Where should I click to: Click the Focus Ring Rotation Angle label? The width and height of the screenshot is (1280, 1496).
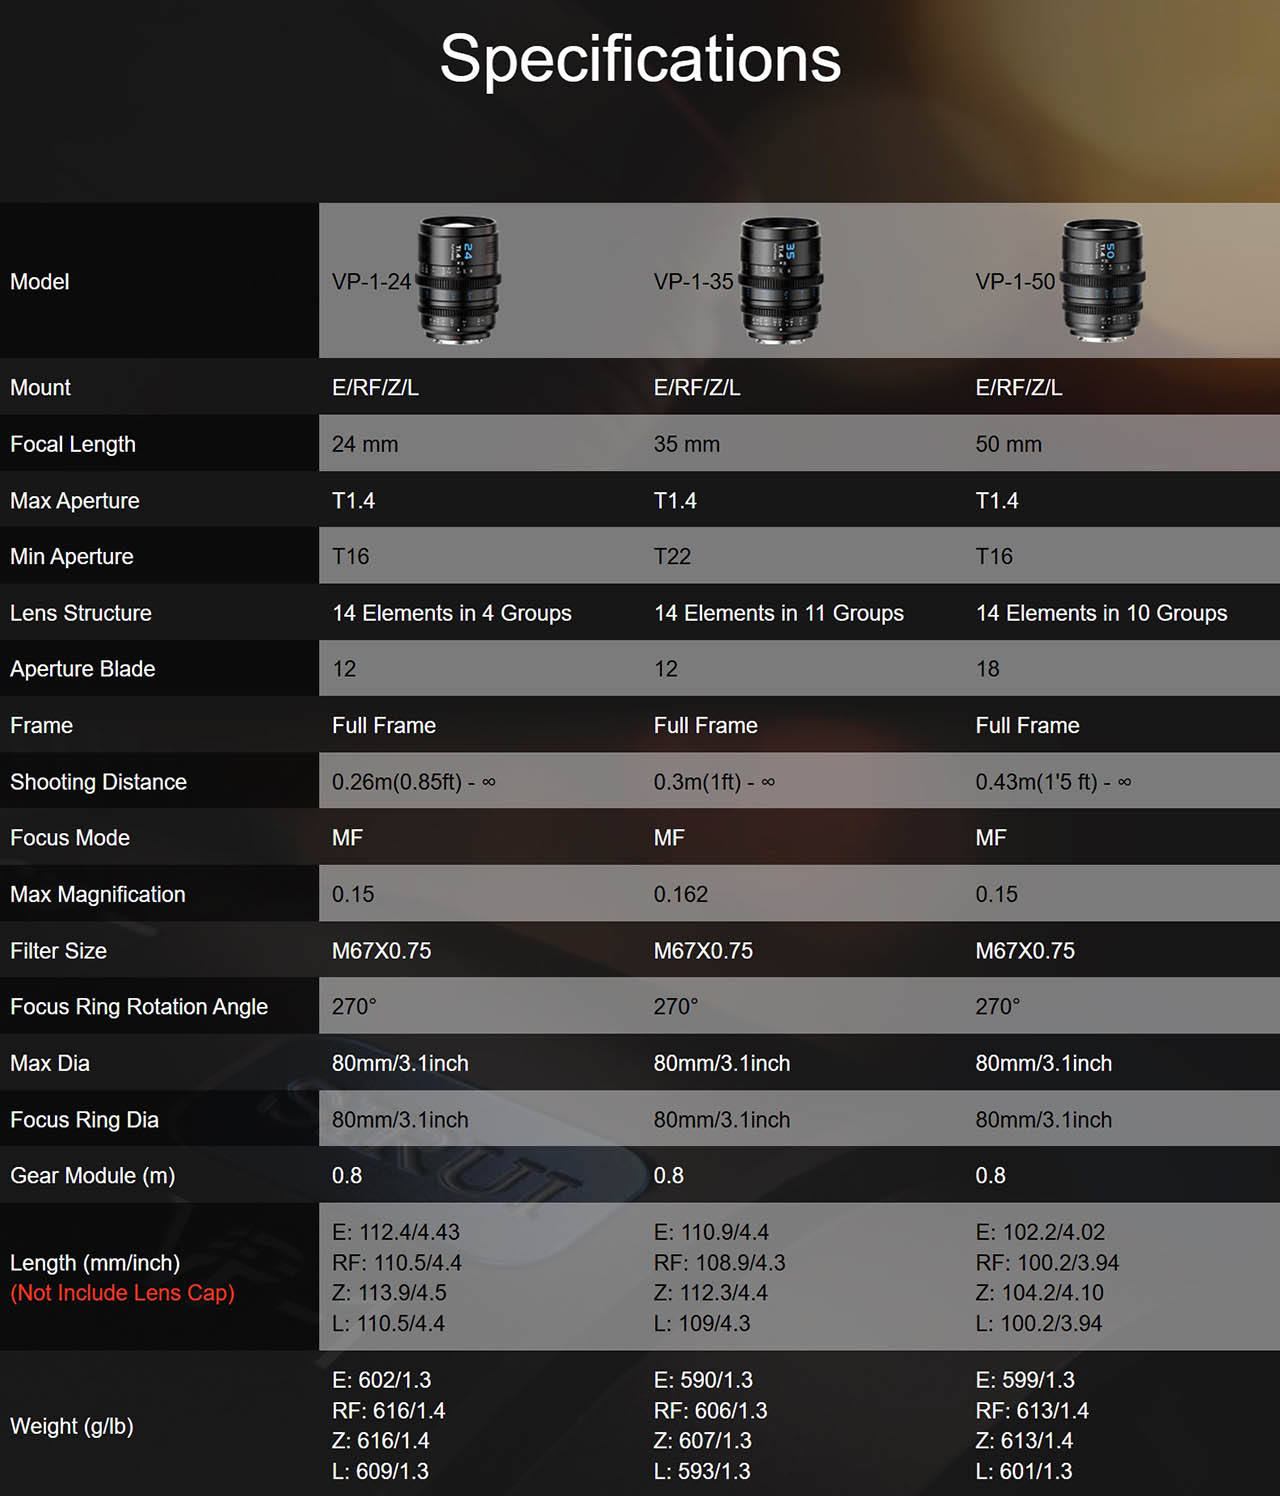click(x=139, y=1007)
